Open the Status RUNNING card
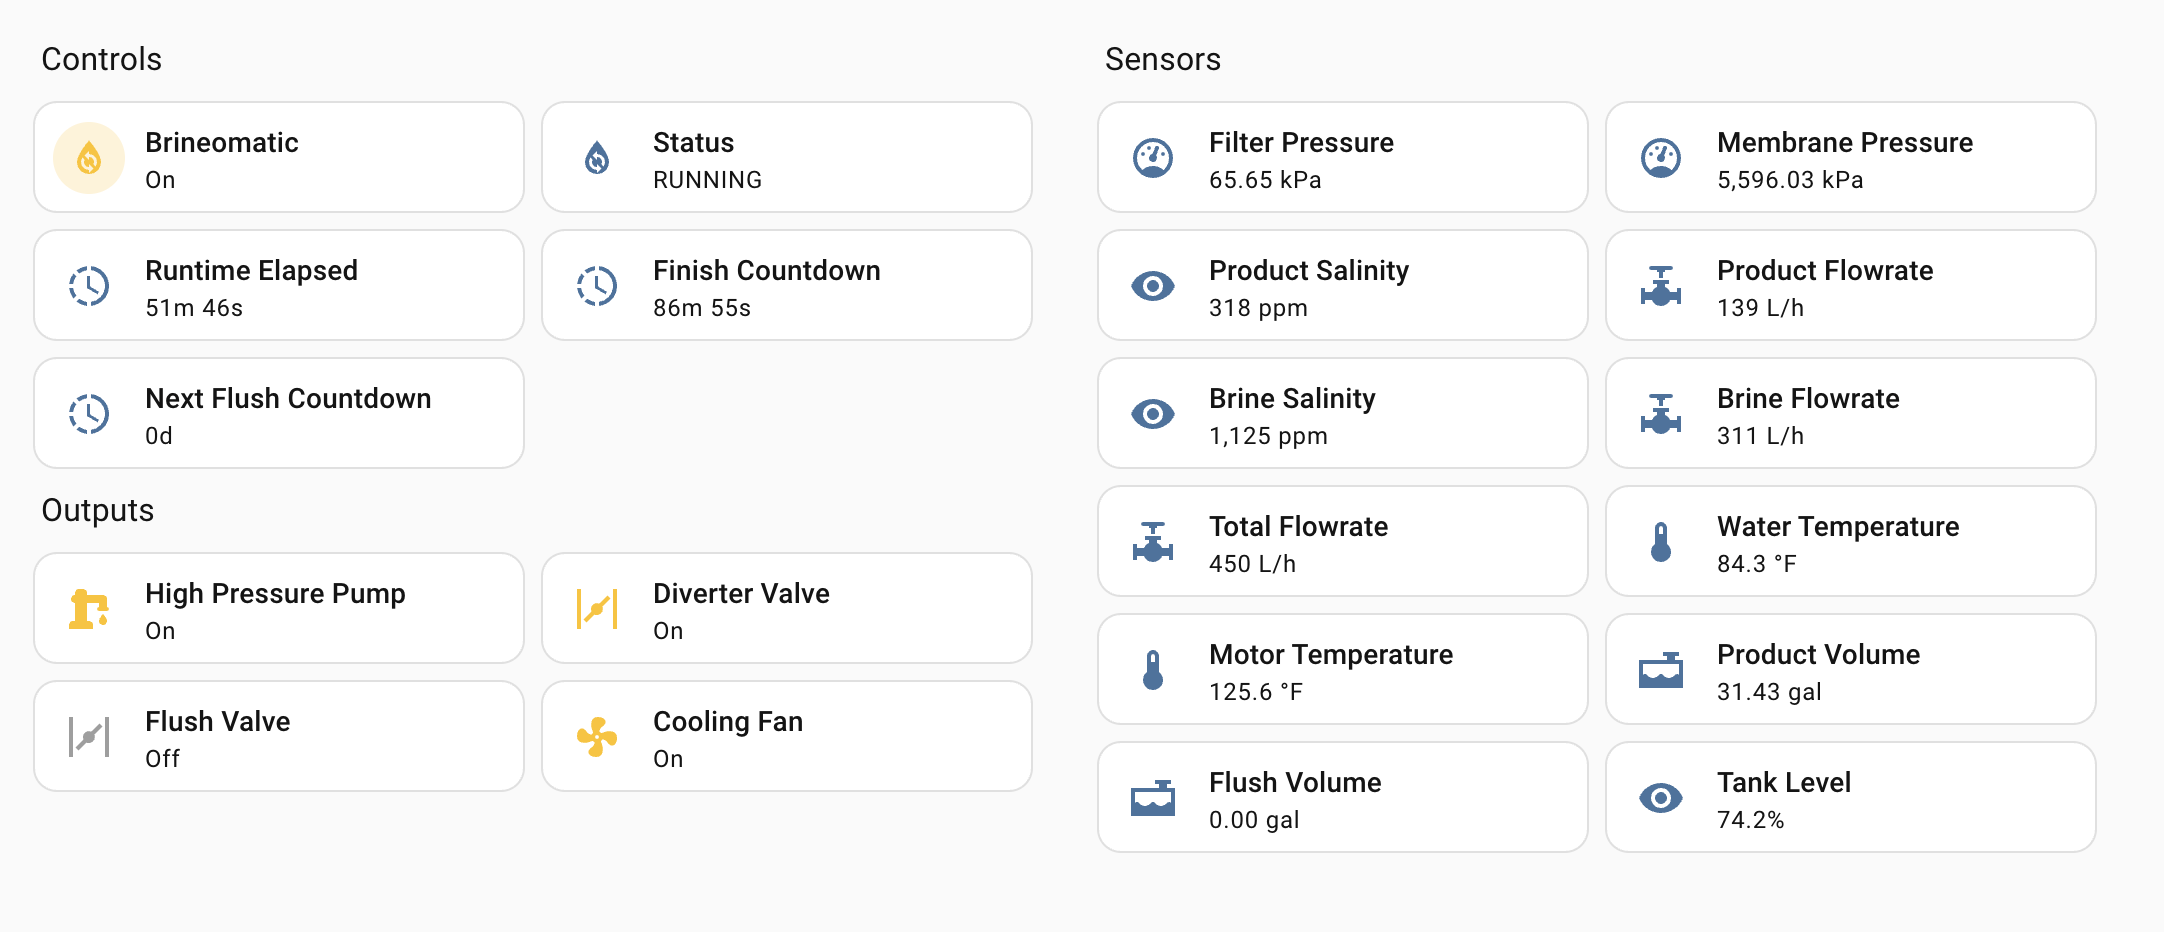Image resolution: width=2164 pixels, height=932 pixels. [786, 158]
